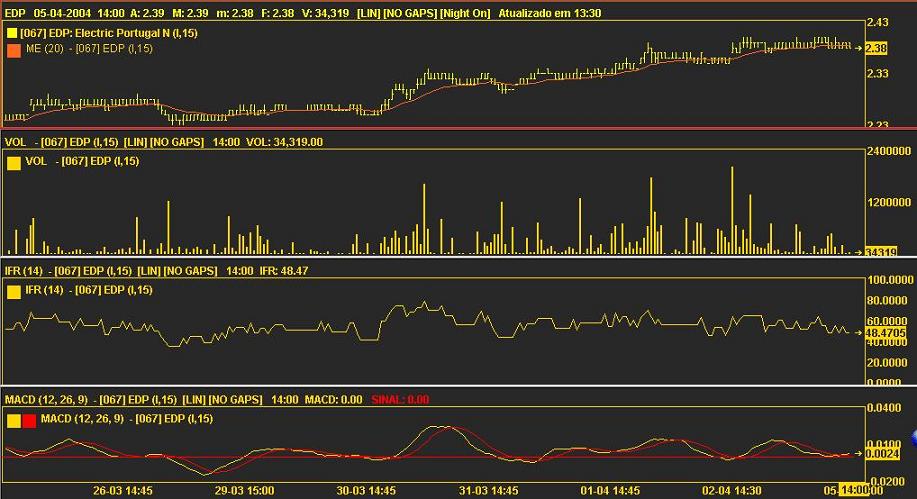Click the 1200000 label on volume axis
Image resolution: width=917 pixels, height=499 pixels.
tap(889, 202)
